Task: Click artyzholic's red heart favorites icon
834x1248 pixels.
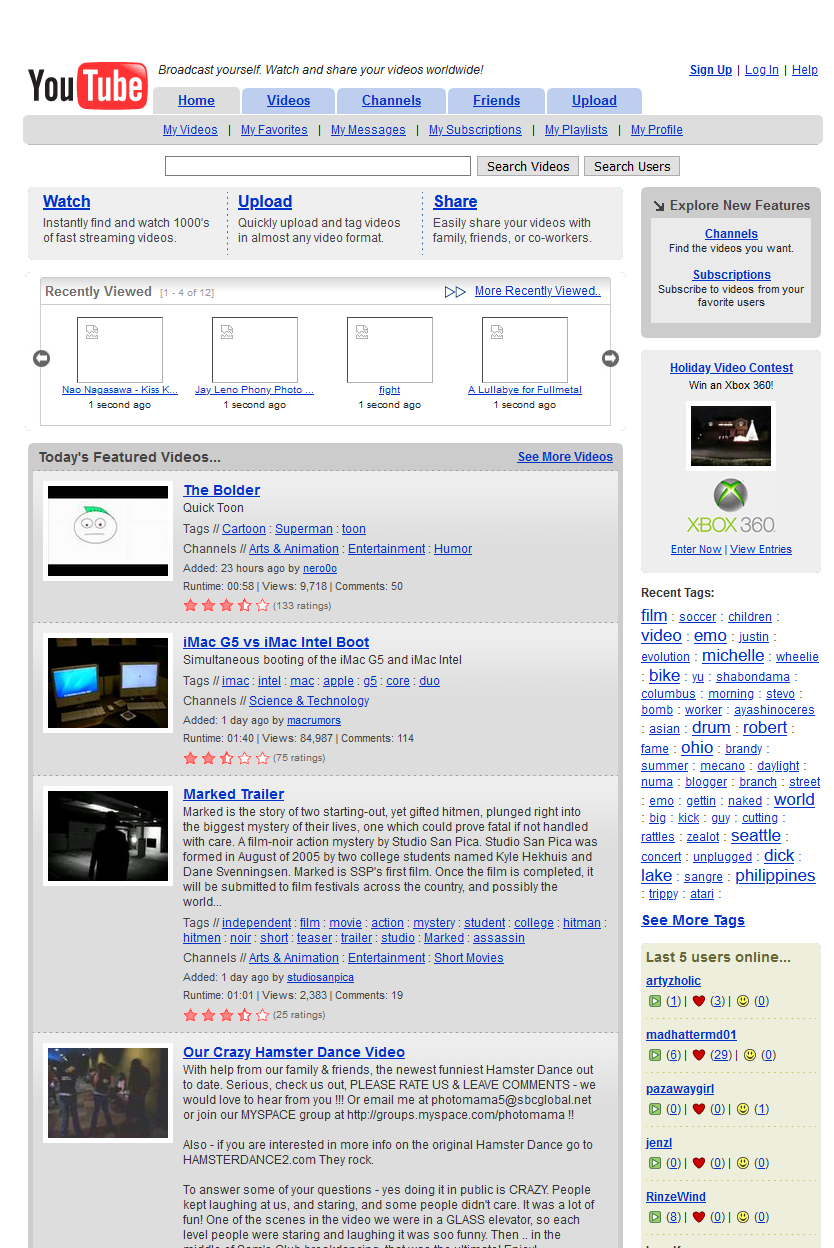Action: pyautogui.click(x=699, y=1001)
